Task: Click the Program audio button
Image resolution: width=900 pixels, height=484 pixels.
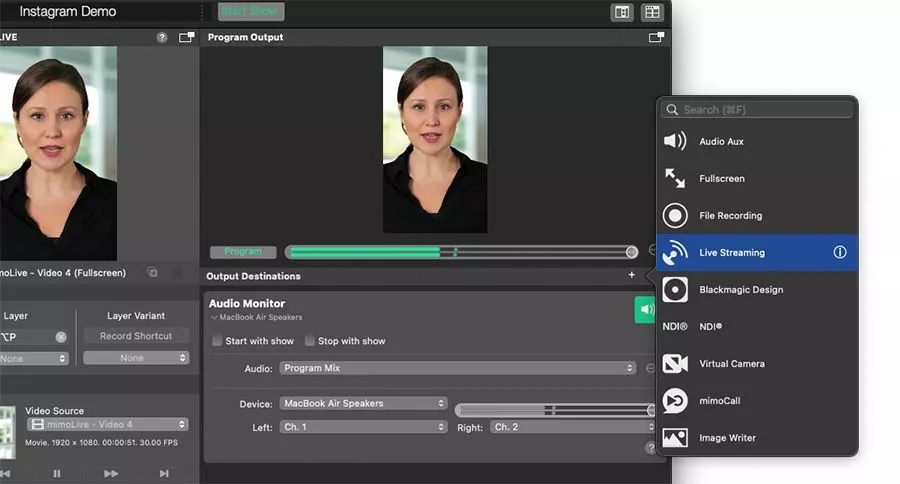Action: coord(243,251)
